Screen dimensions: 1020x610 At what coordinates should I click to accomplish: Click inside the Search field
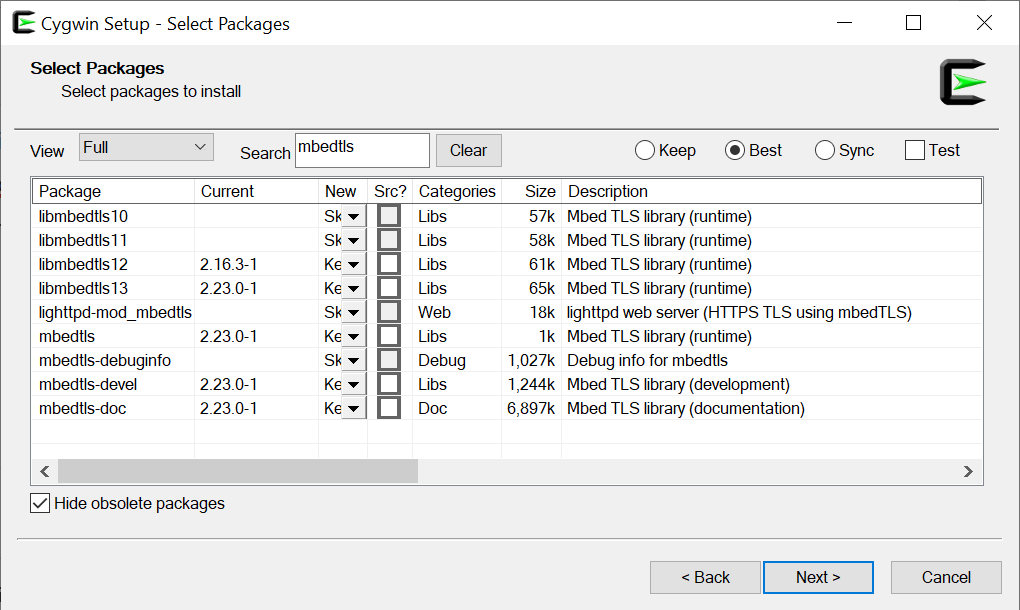362,150
